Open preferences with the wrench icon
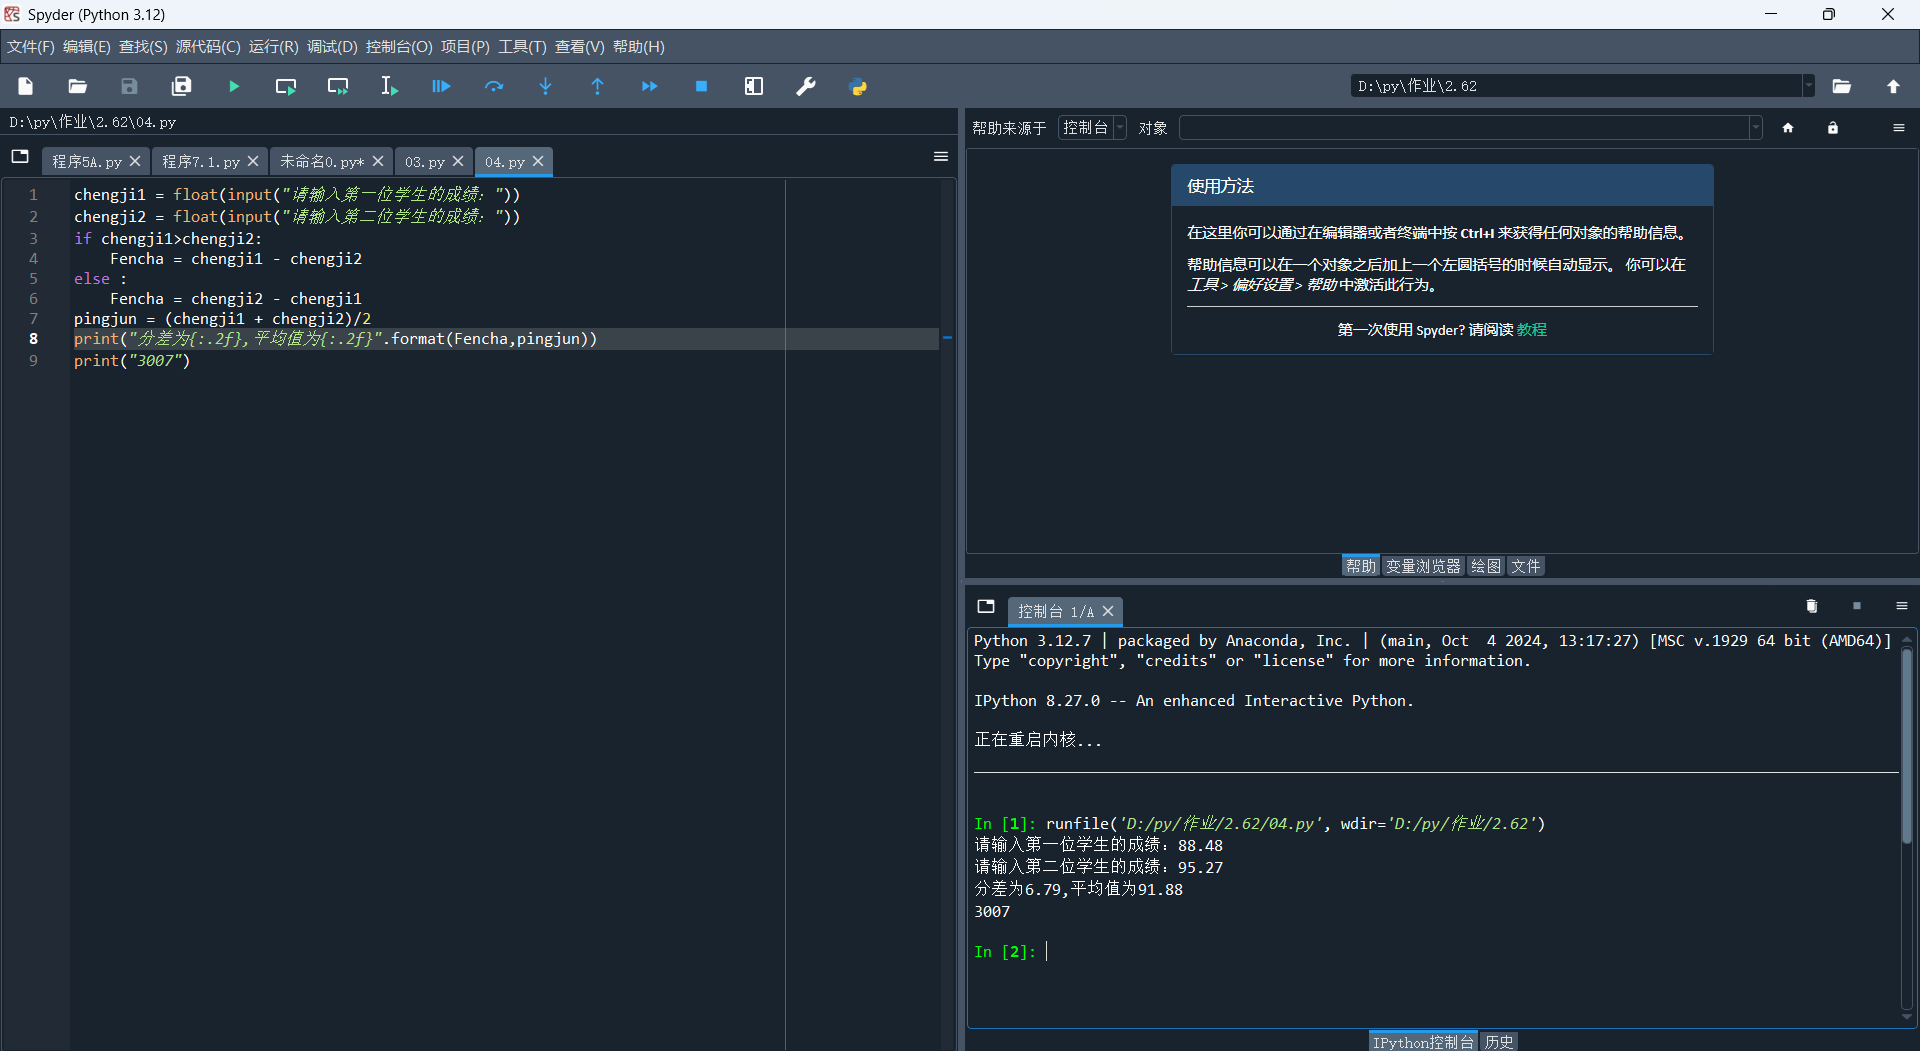Image resolution: width=1920 pixels, height=1051 pixels. pos(806,87)
